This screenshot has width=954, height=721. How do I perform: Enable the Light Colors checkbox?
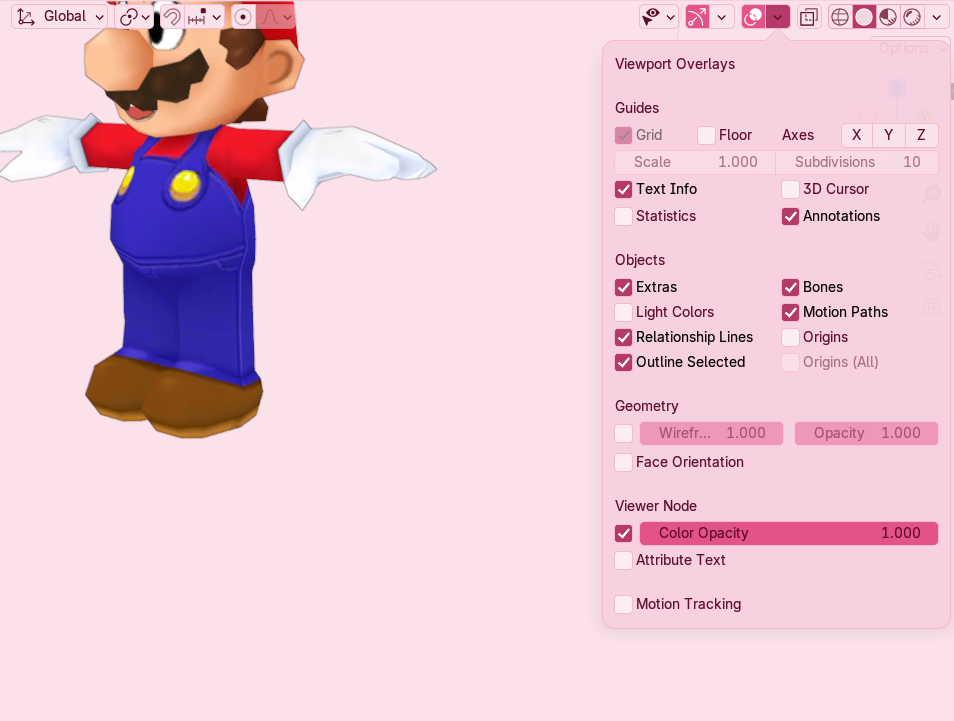pos(623,312)
